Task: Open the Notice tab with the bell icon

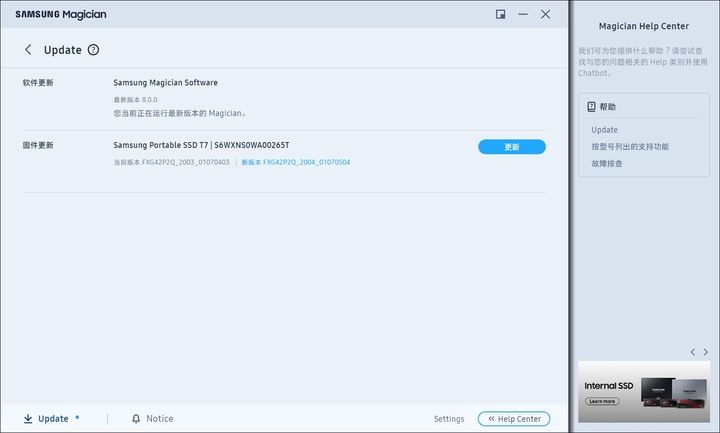Action: (152, 418)
